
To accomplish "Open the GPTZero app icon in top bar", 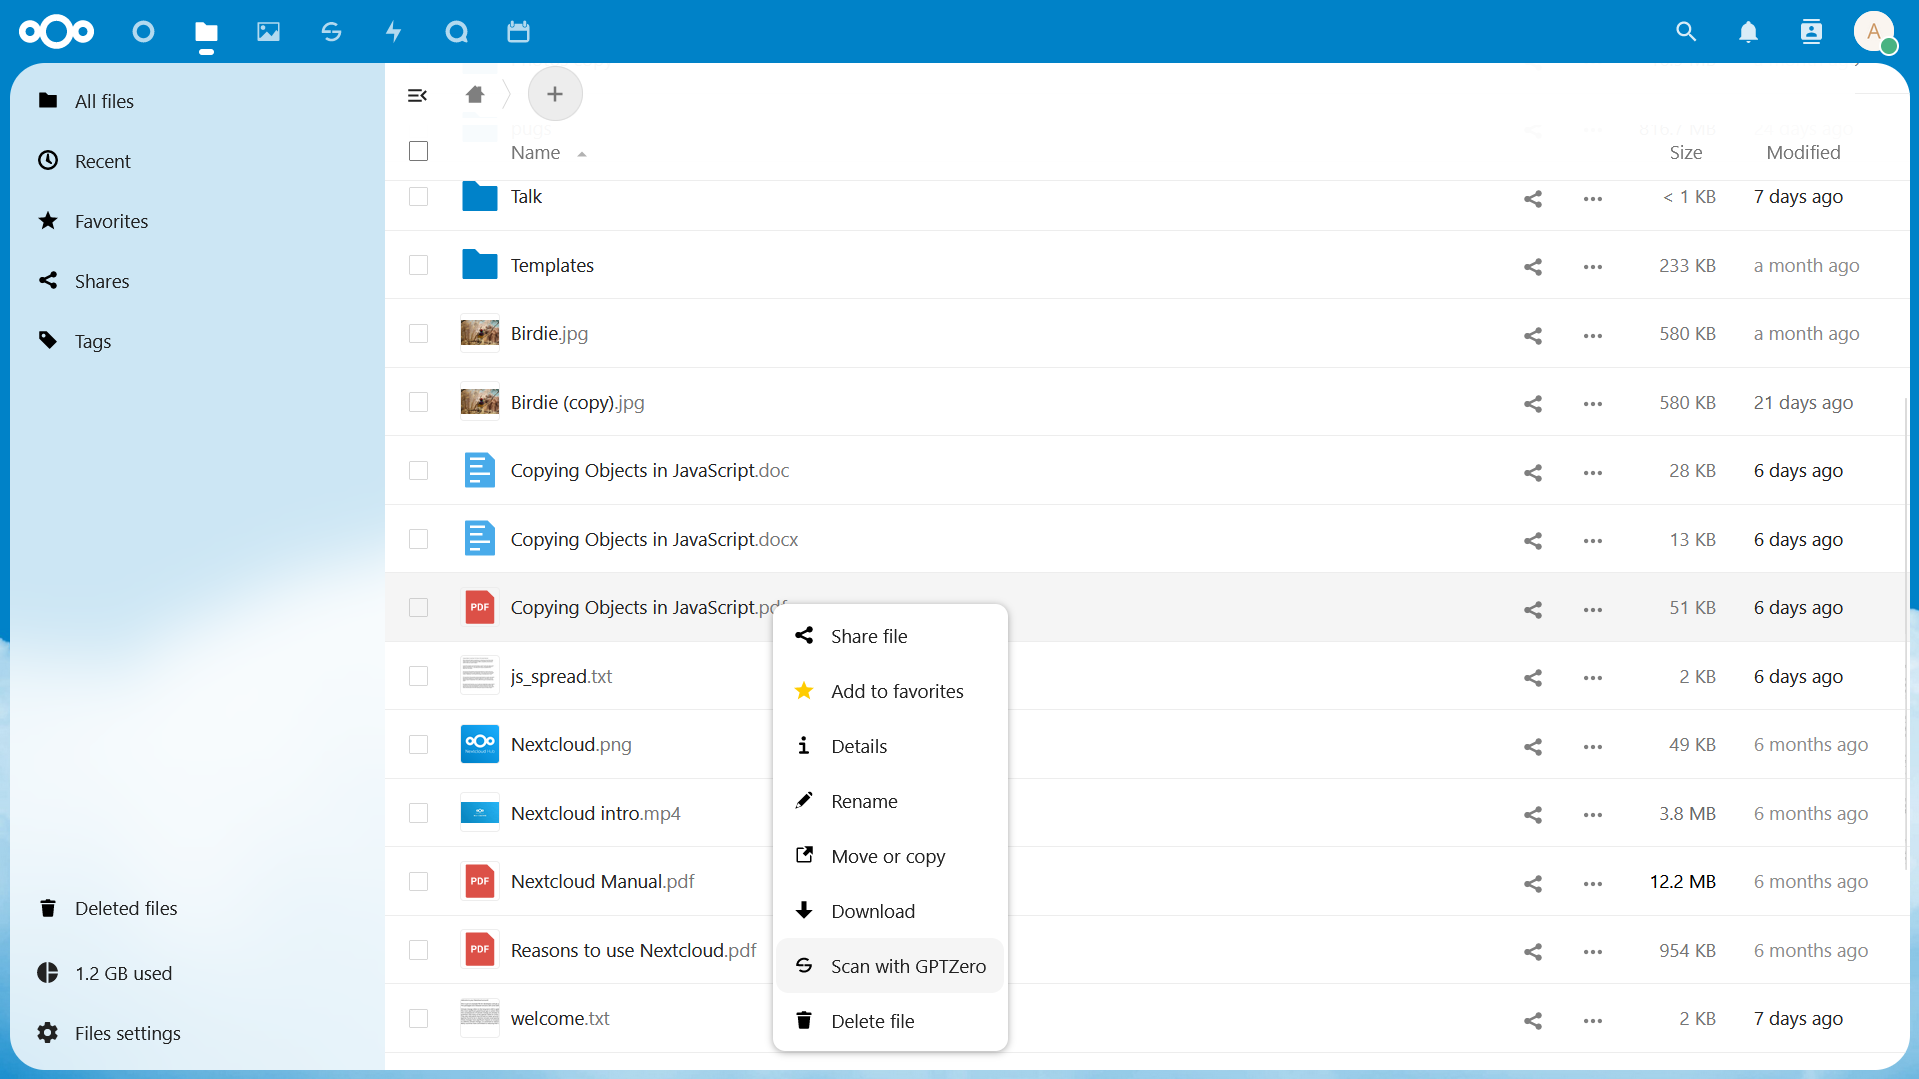I will click(331, 32).
